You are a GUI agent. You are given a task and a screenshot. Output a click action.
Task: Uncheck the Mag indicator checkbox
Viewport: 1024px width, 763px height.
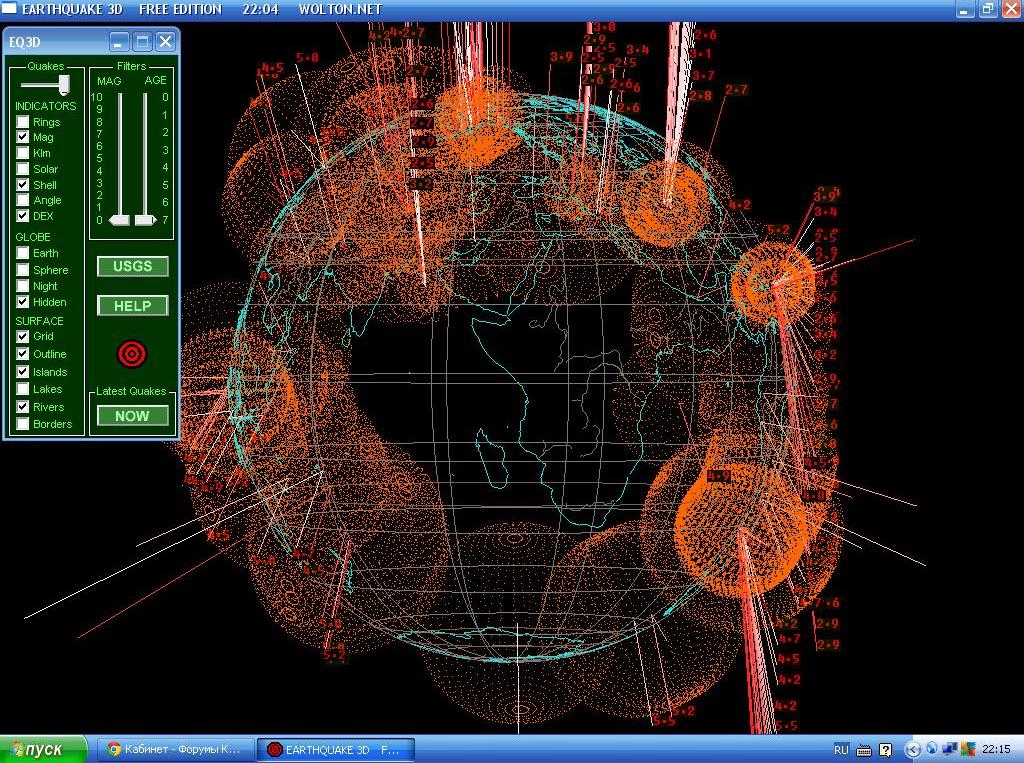click(23, 137)
